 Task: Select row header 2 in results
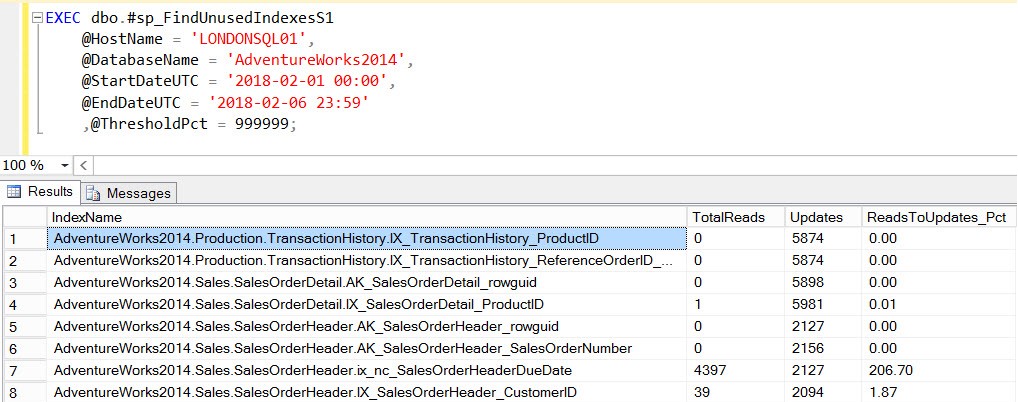(25, 261)
